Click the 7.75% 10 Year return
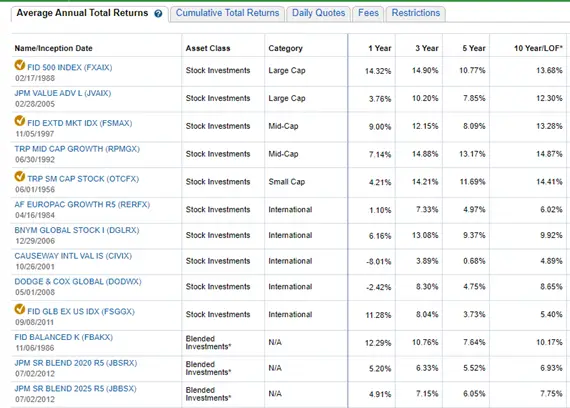 pyautogui.click(x=551, y=394)
